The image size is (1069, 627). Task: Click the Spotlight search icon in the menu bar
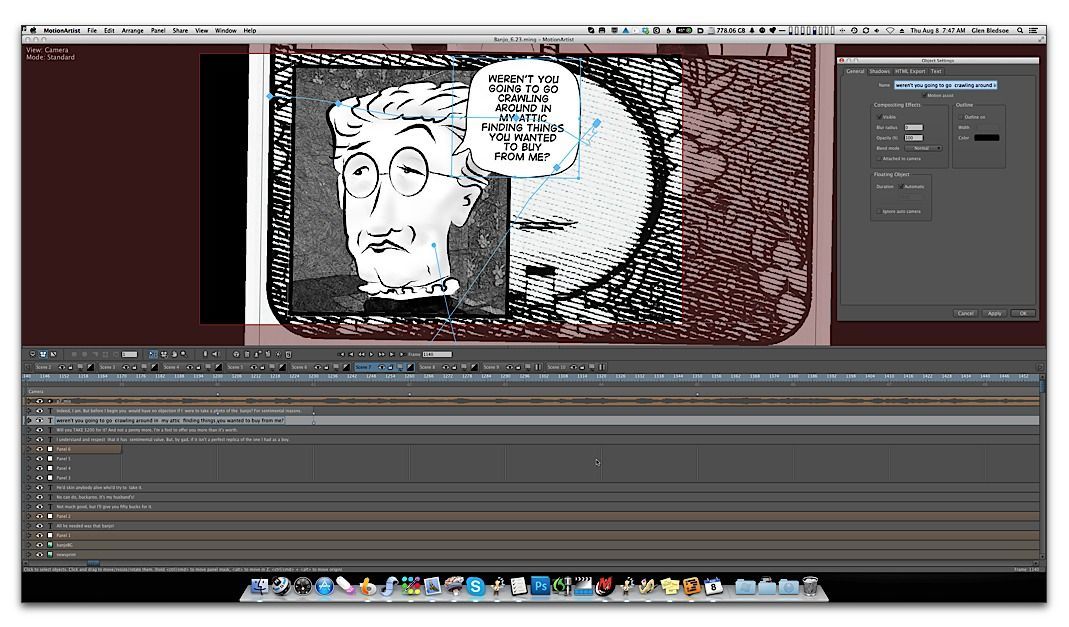[x=1018, y=30]
